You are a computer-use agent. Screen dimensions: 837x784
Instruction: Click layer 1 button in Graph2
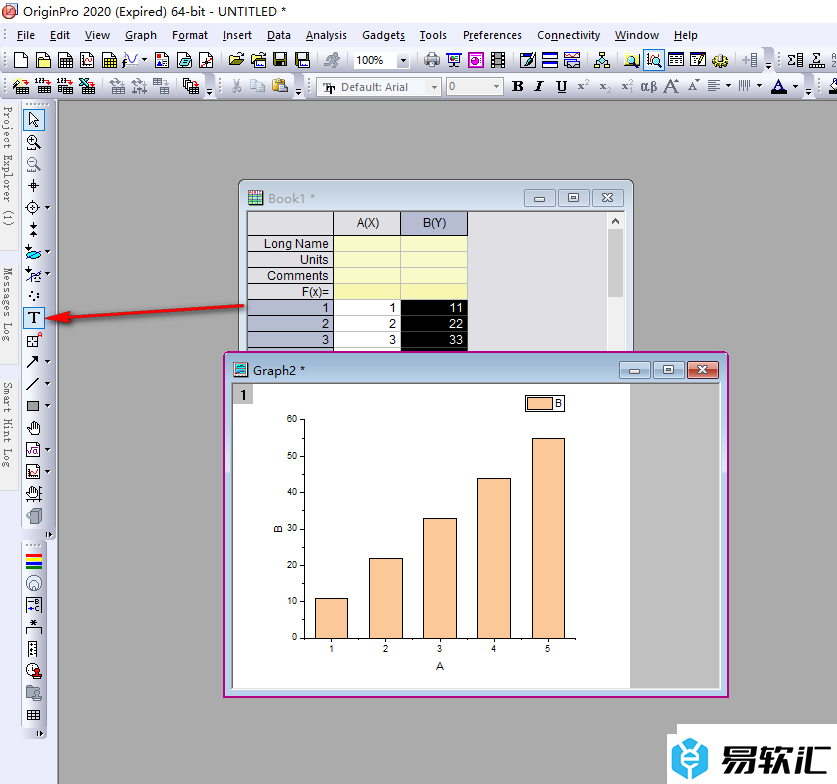pyautogui.click(x=243, y=395)
